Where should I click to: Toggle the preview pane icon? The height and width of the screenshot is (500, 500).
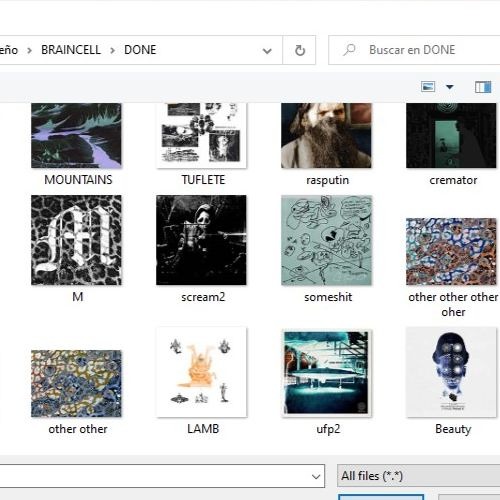(x=483, y=87)
